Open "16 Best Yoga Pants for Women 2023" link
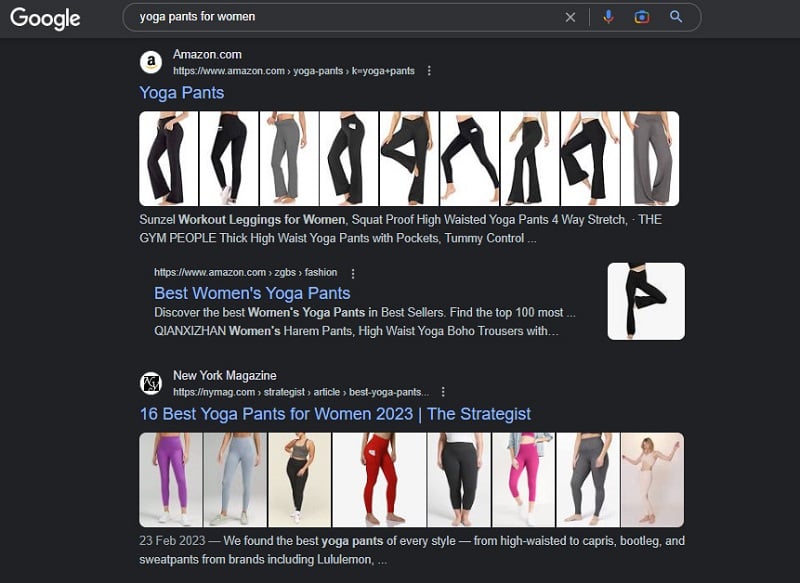This screenshot has width=800, height=583. pos(335,414)
